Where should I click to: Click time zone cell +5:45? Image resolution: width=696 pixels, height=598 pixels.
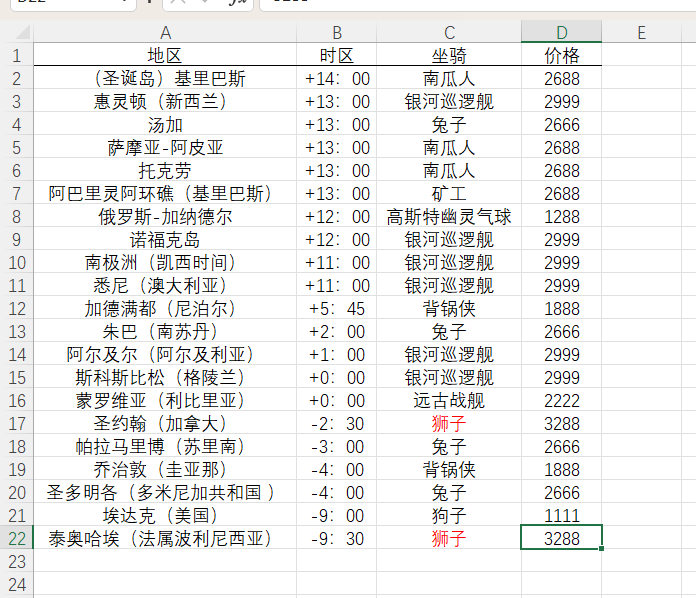tap(337, 309)
